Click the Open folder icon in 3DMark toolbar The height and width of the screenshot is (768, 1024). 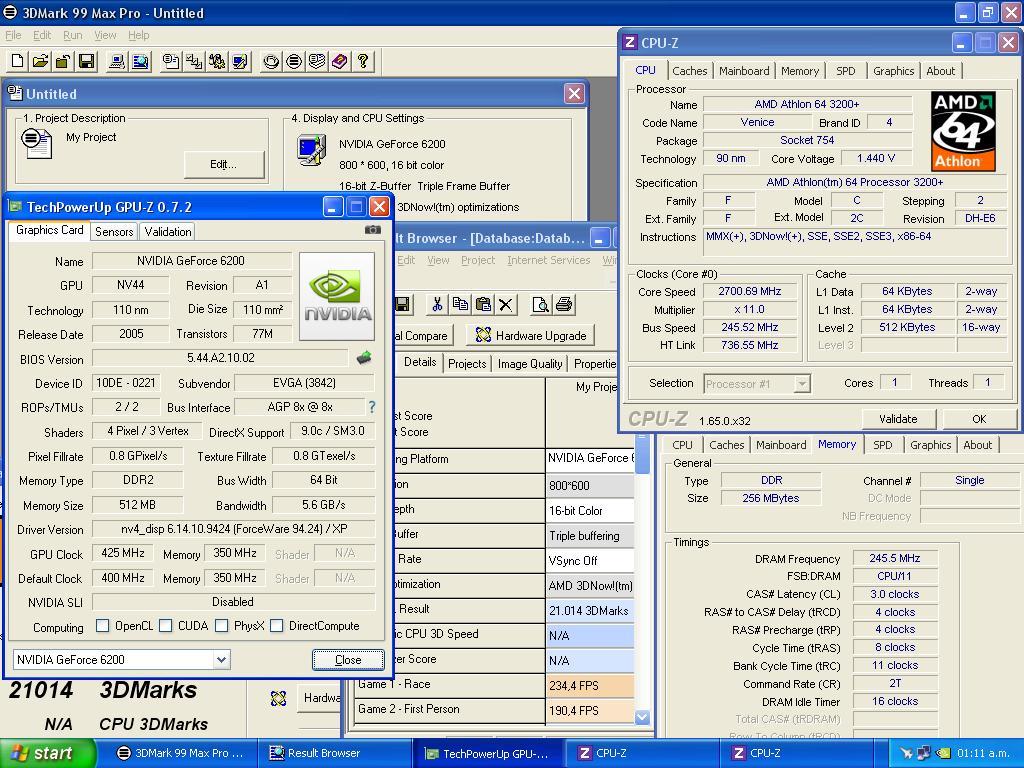coord(40,61)
